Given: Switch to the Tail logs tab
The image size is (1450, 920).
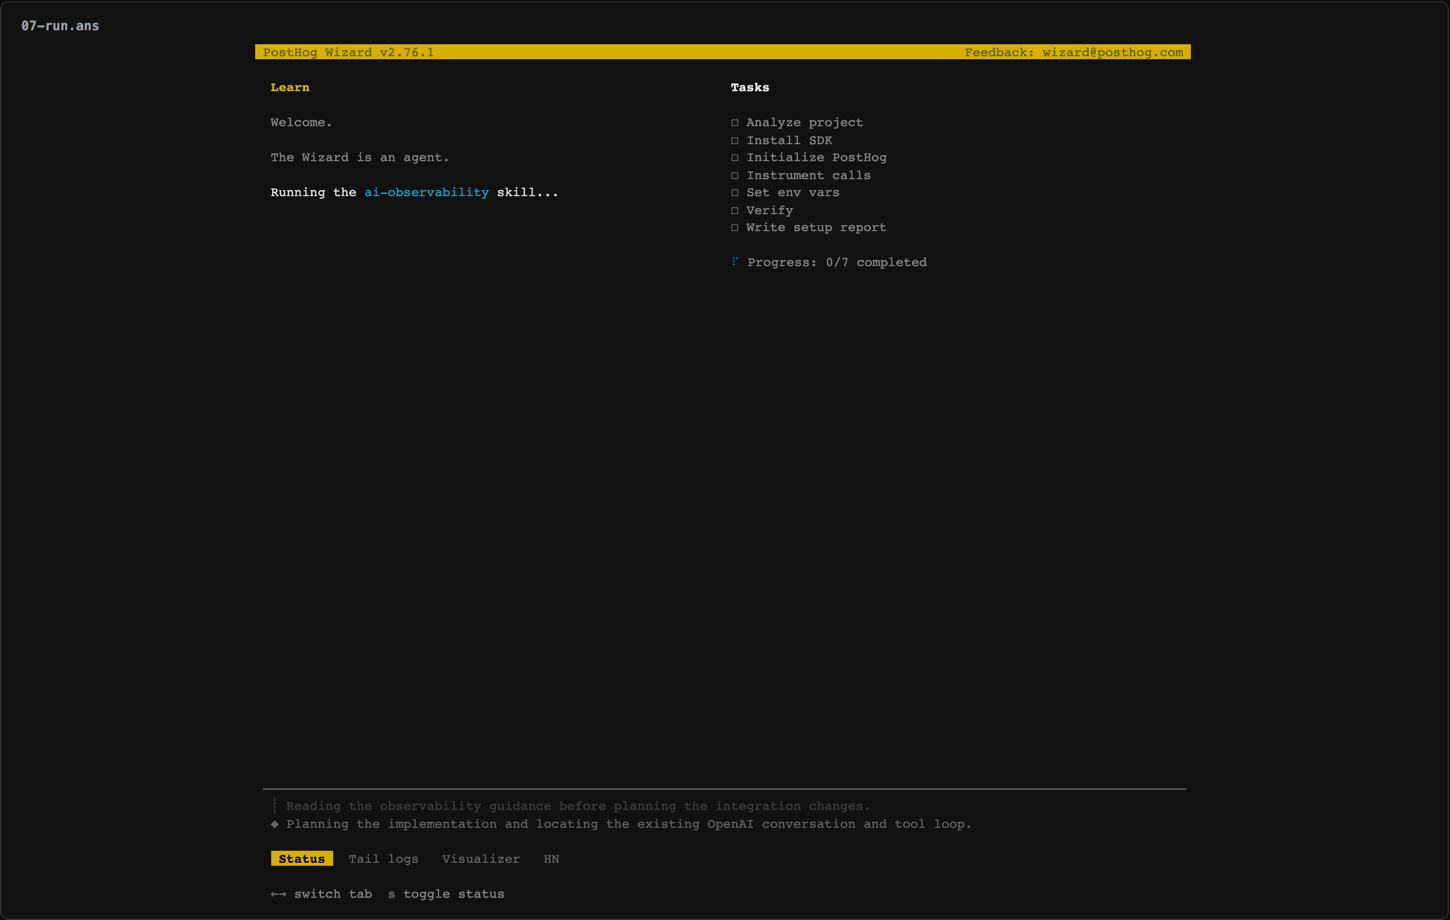Looking at the screenshot, I should tap(384, 859).
